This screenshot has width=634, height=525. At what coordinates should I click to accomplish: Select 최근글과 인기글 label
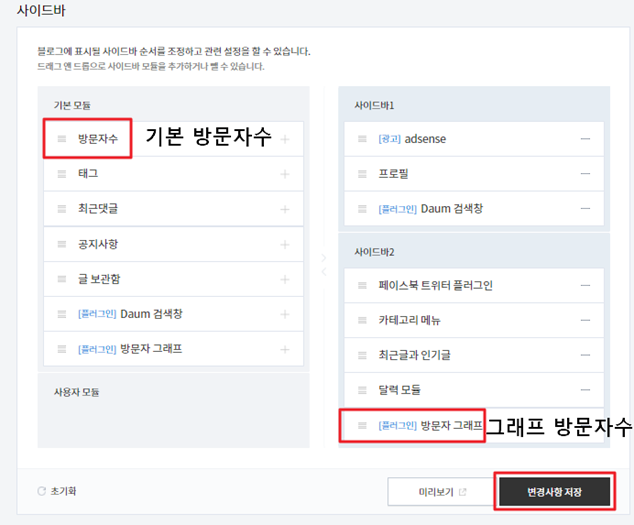[x=414, y=355]
